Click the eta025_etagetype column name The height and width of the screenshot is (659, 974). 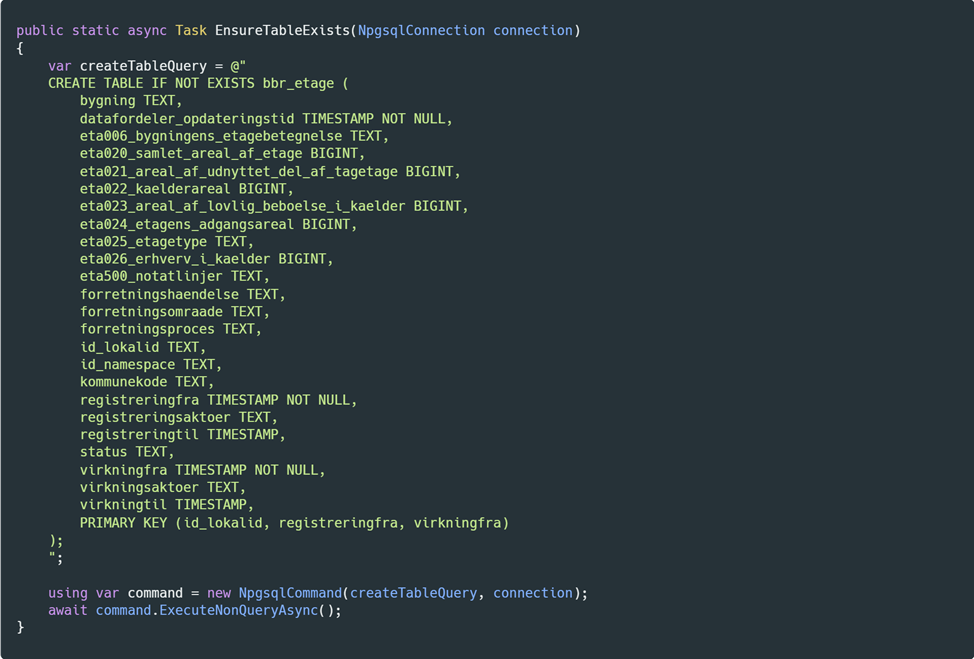tap(143, 242)
